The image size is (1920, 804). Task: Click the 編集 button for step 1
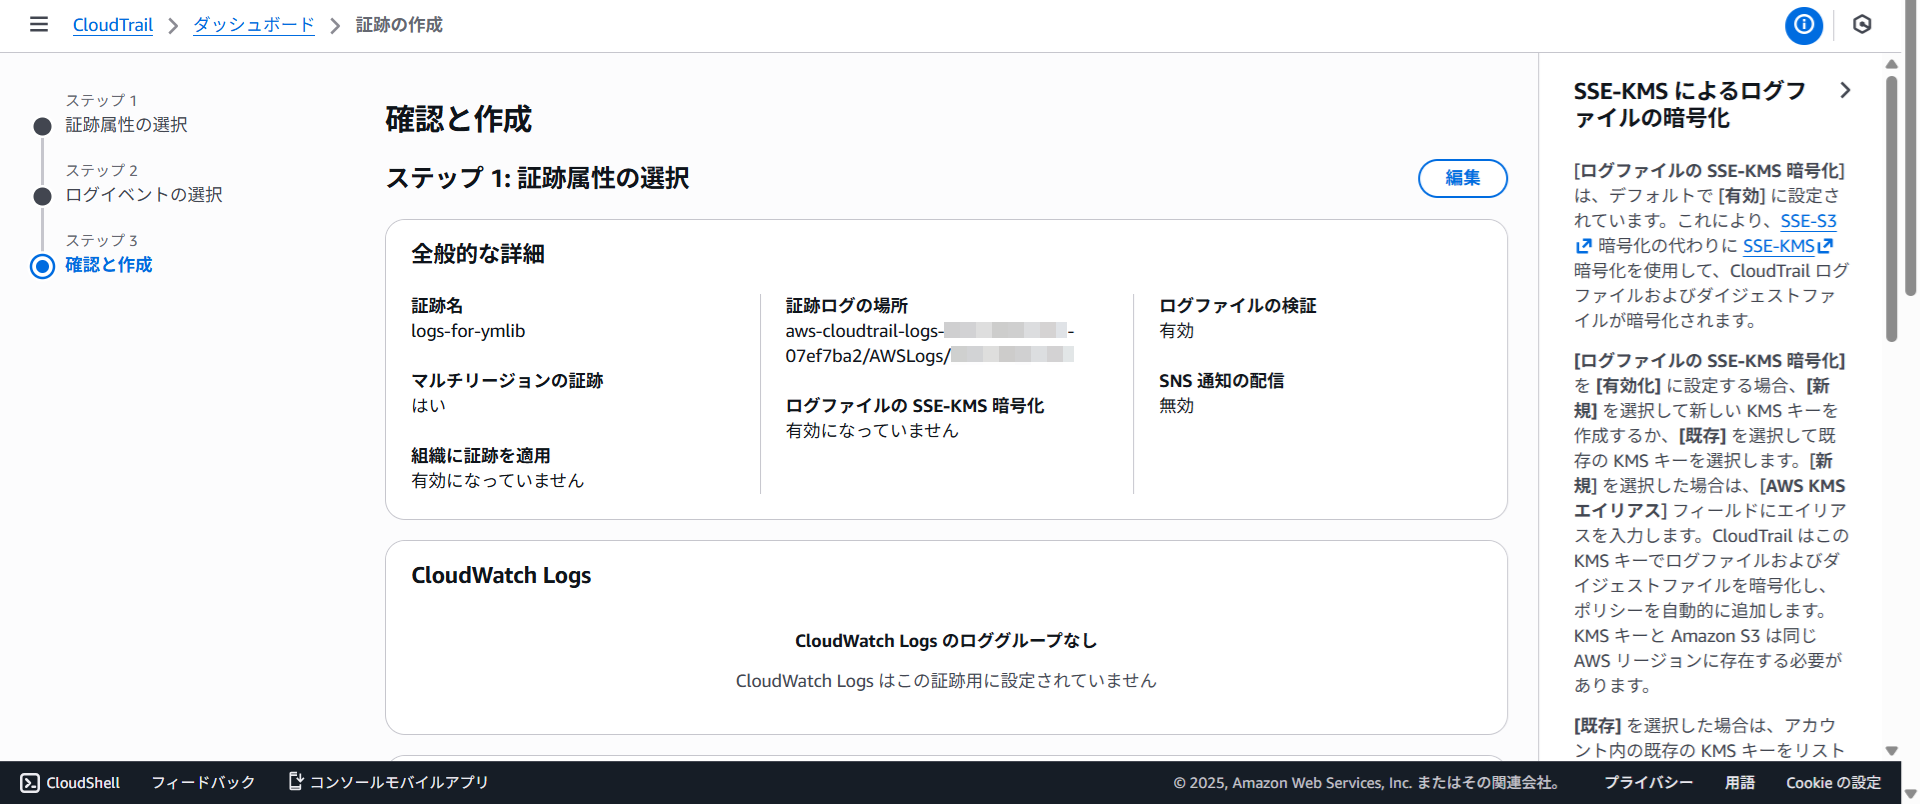coord(1462,178)
